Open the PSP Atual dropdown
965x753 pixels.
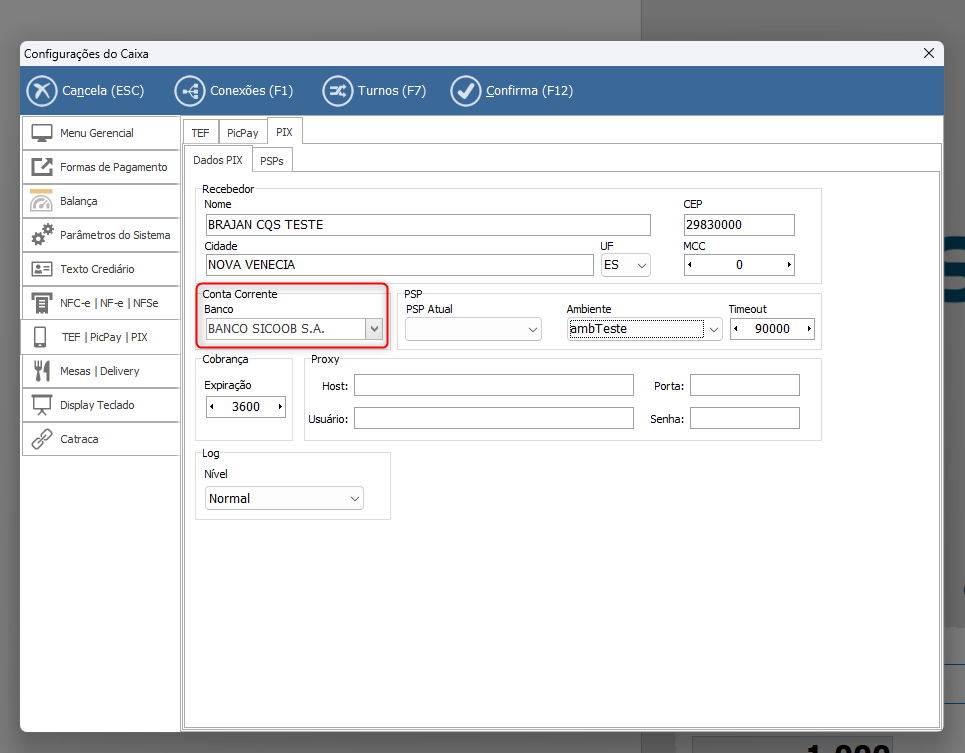click(x=531, y=329)
